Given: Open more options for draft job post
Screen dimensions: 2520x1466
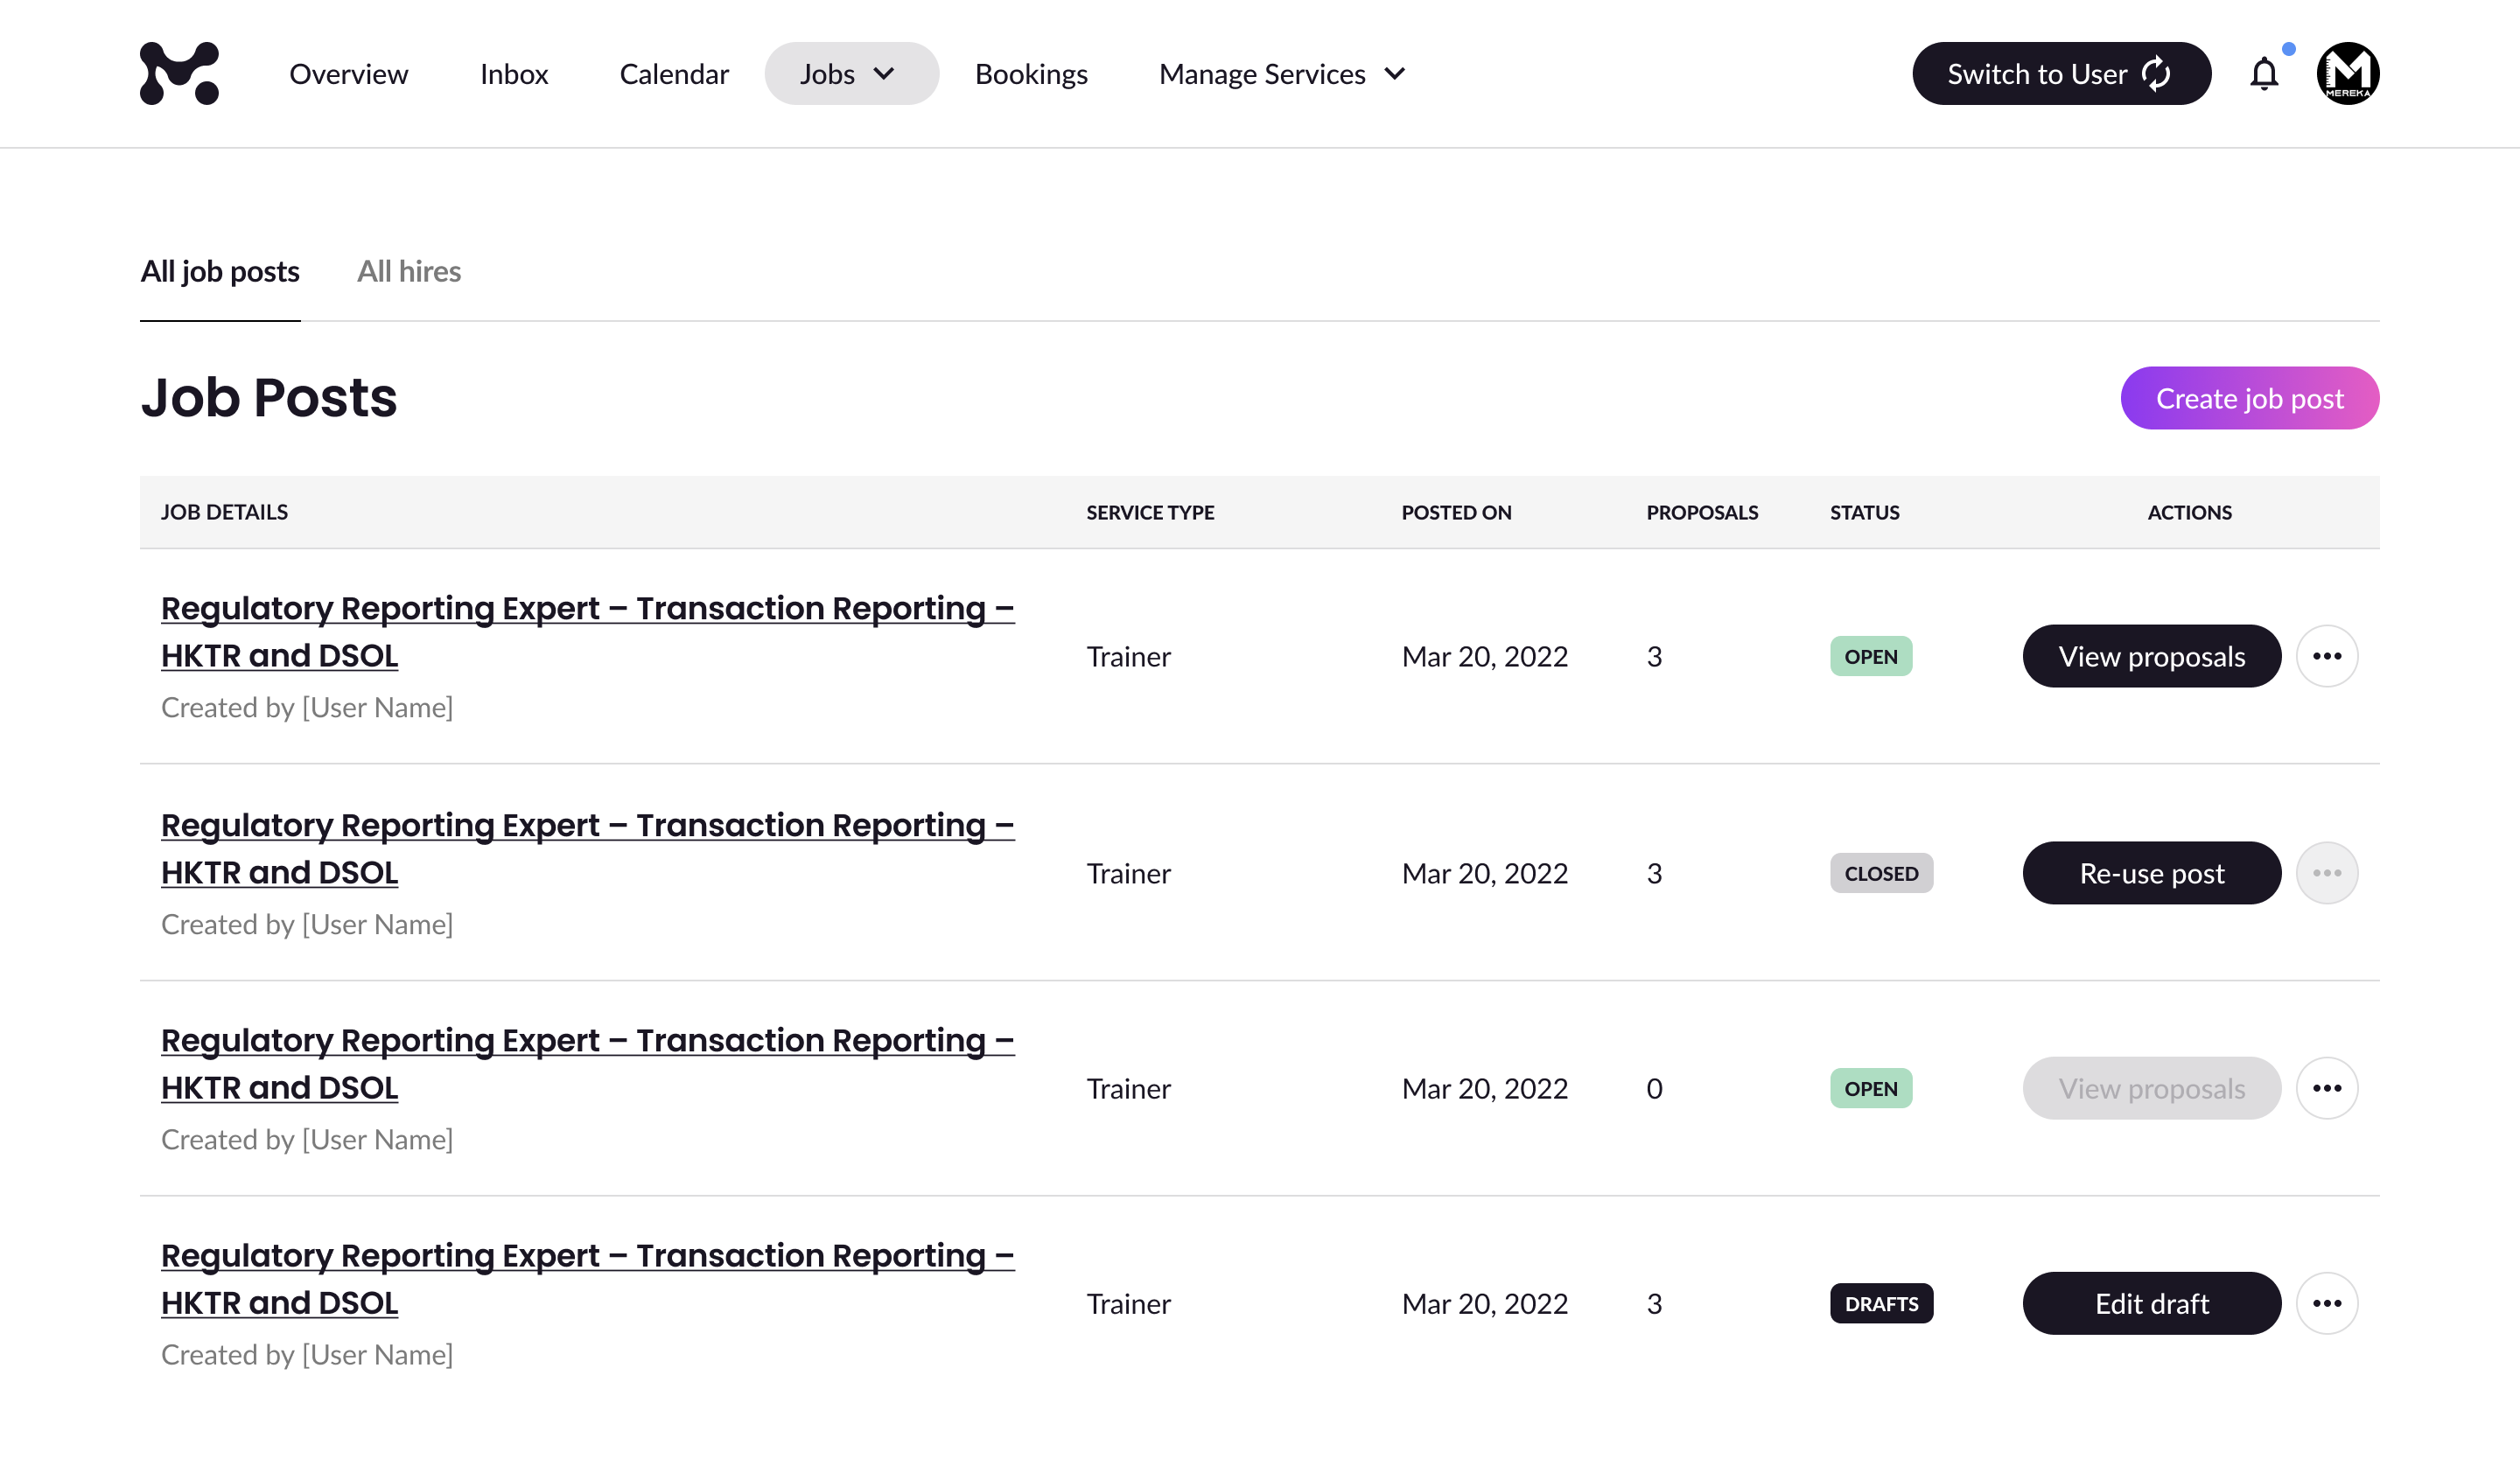Looking at the screenshot, I should click(x=2326, y=1303).
